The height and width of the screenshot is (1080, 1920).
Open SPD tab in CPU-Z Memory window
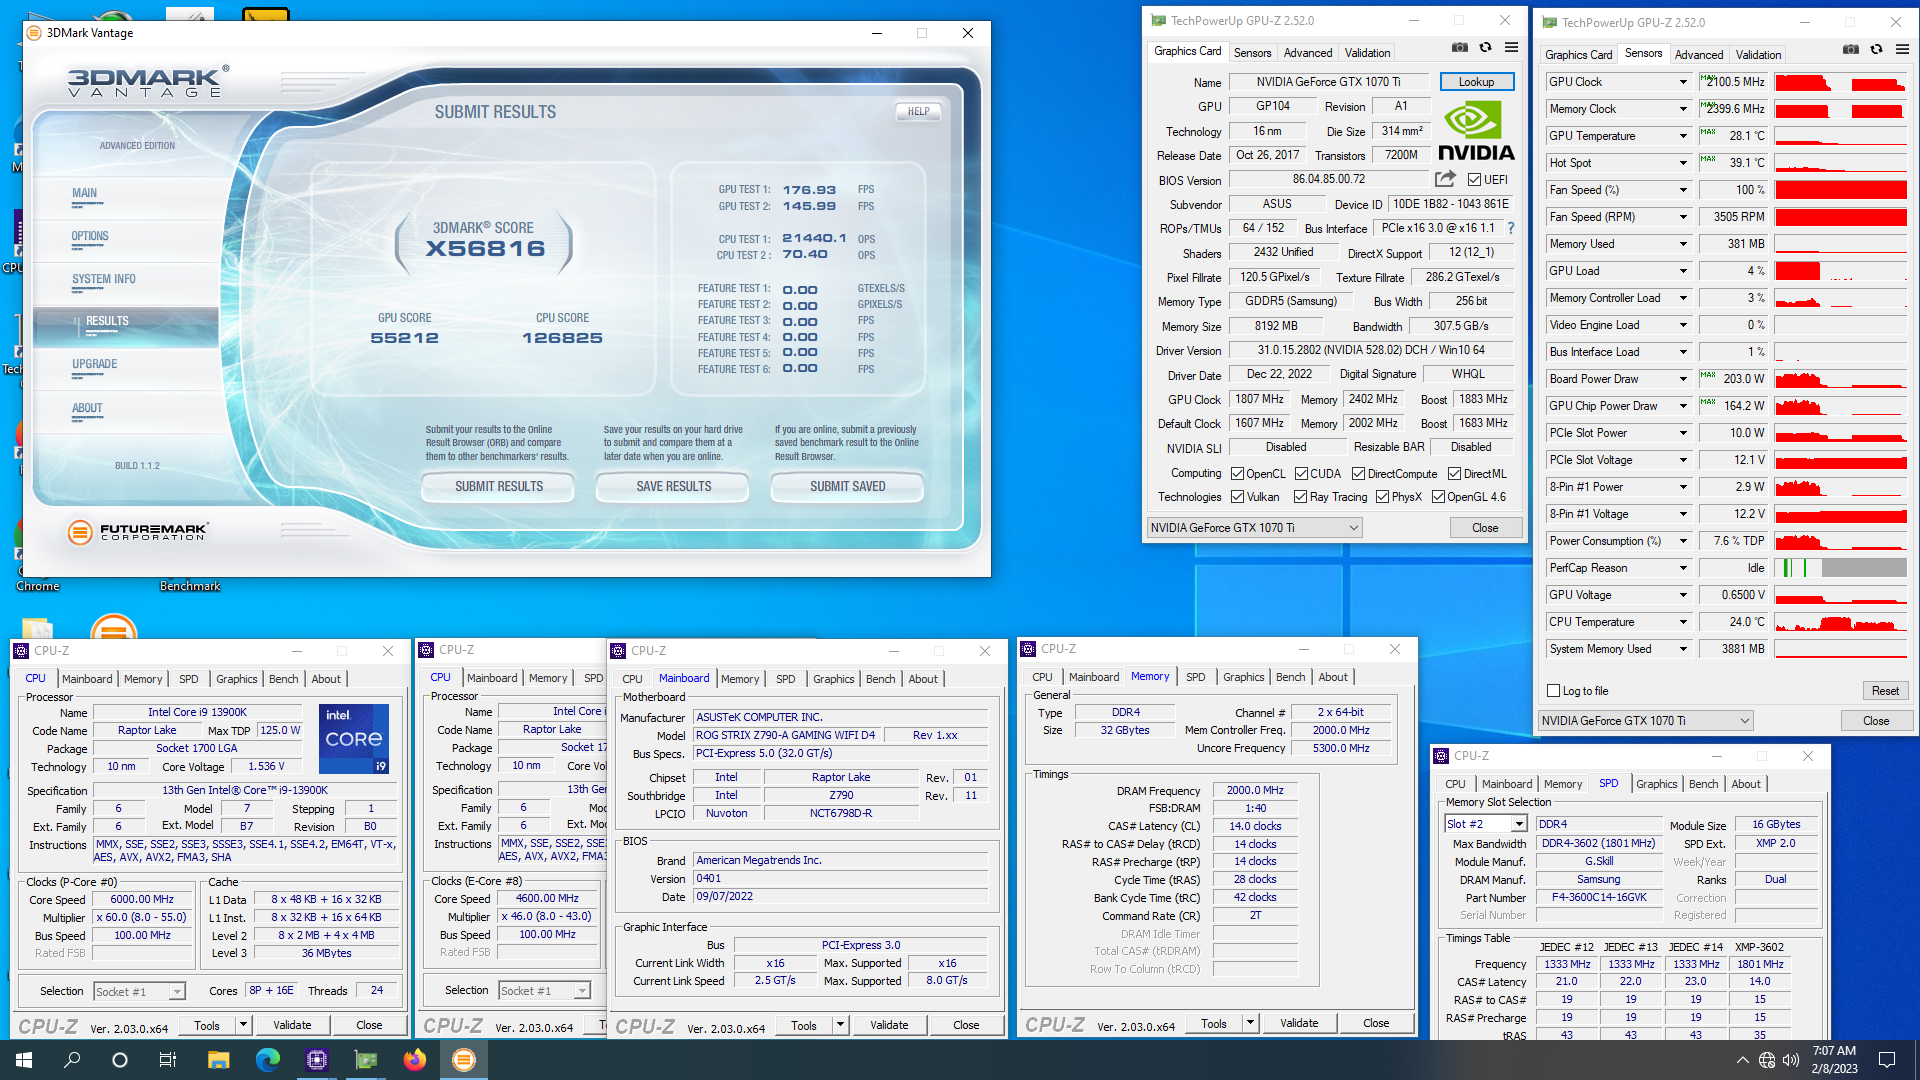tap(1195, 677)
